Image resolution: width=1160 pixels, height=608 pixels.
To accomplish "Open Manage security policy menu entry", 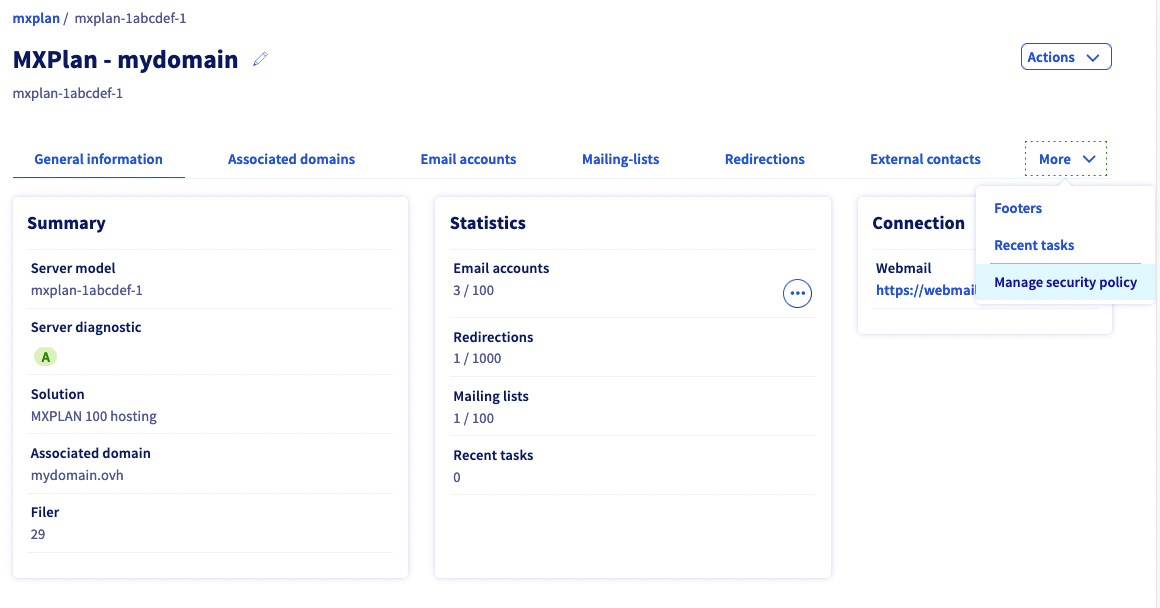I will [1065, 282].
